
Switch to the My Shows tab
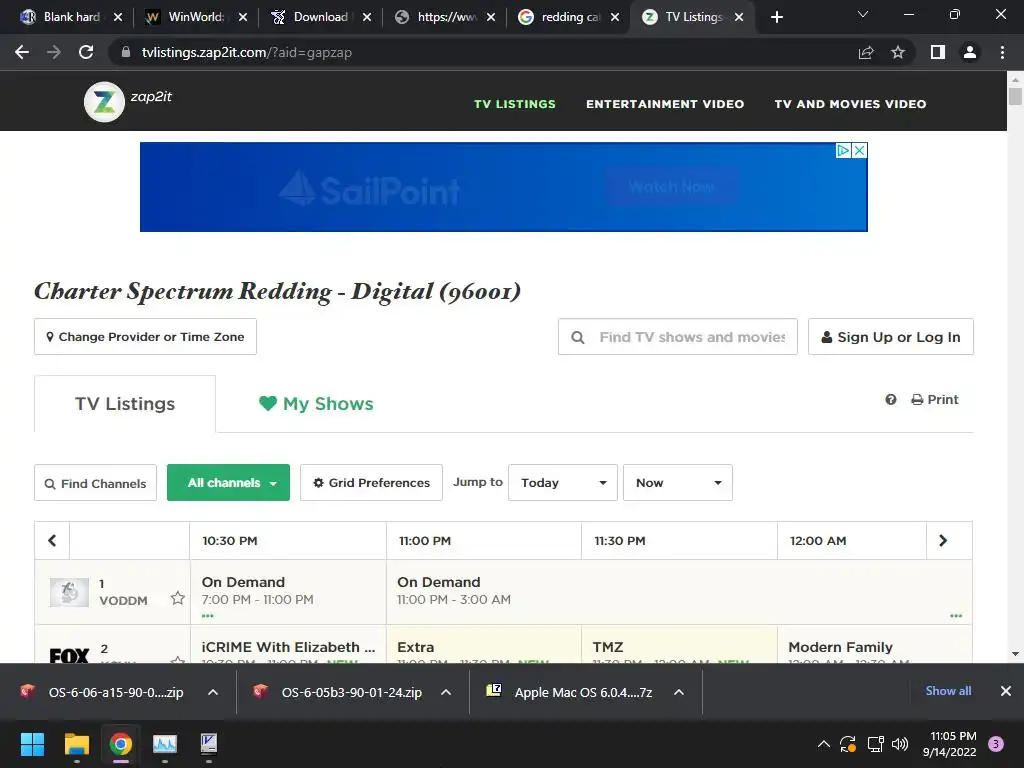point(316,404)
